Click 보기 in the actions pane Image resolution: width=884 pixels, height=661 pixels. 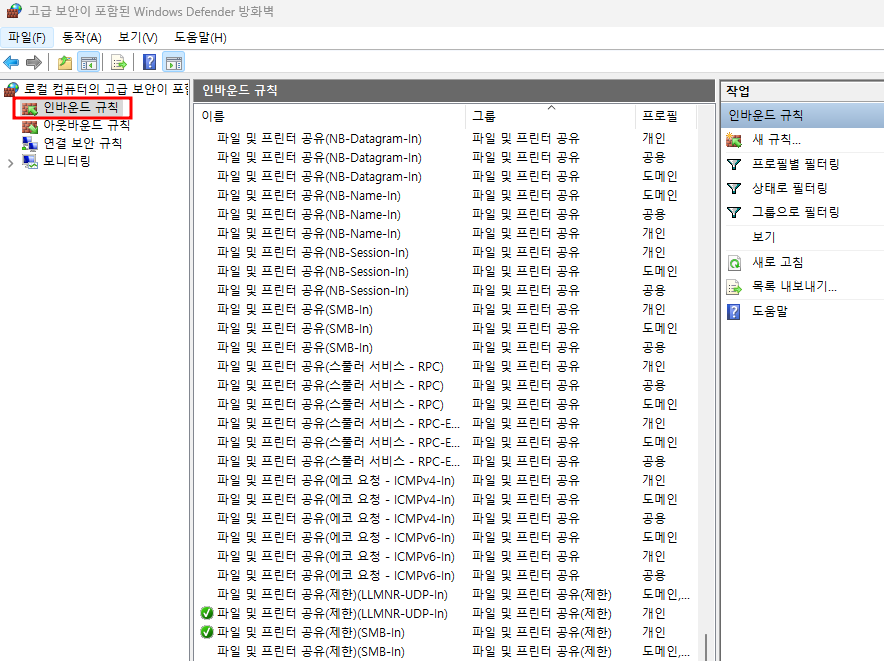click(764, 237)
